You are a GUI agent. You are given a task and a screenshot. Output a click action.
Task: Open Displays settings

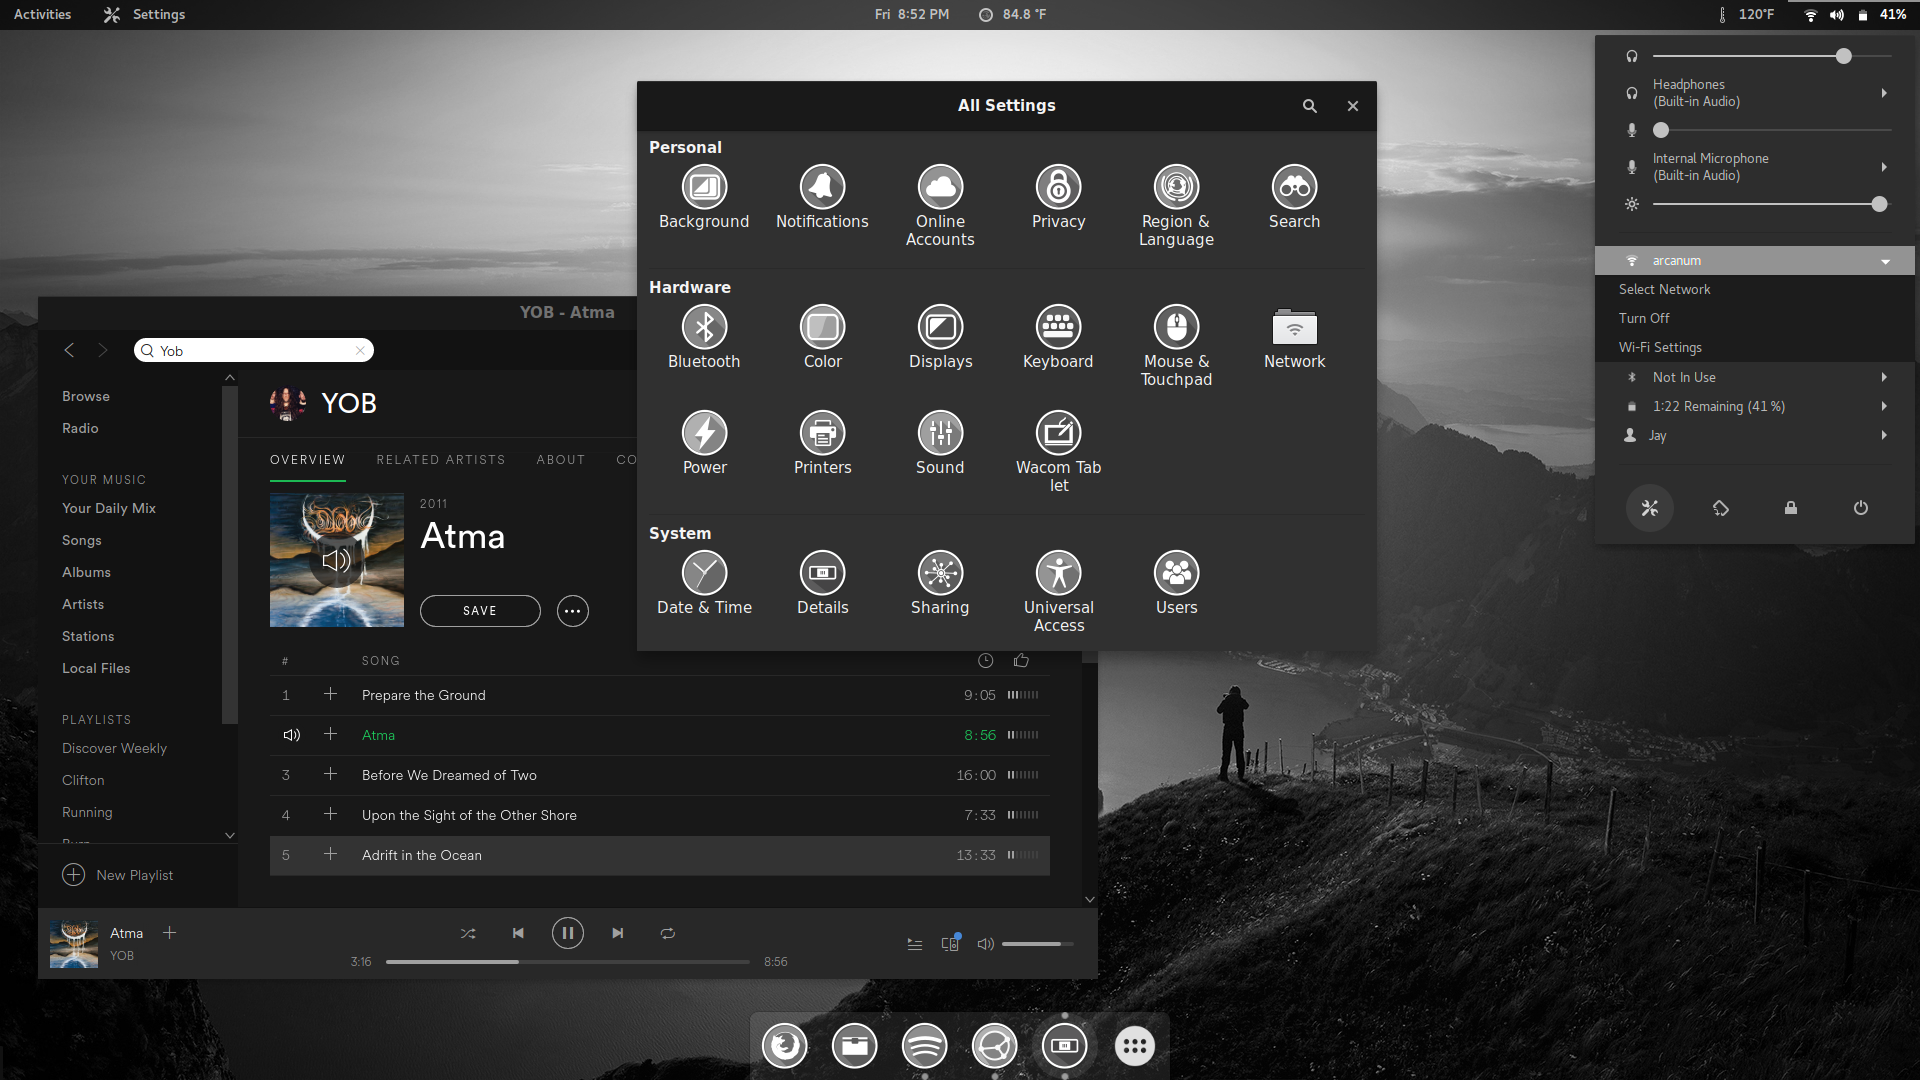[x=940, y=337]
